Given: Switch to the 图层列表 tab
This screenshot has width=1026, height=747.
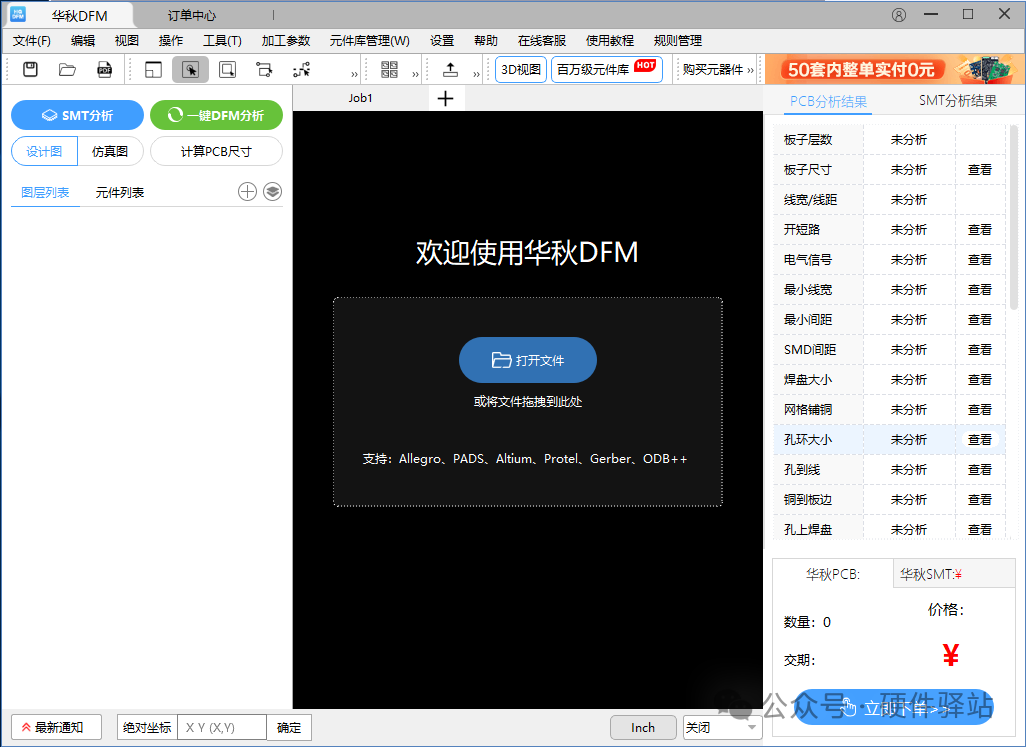Looking at the screenshot, I should tap(45, 192).
